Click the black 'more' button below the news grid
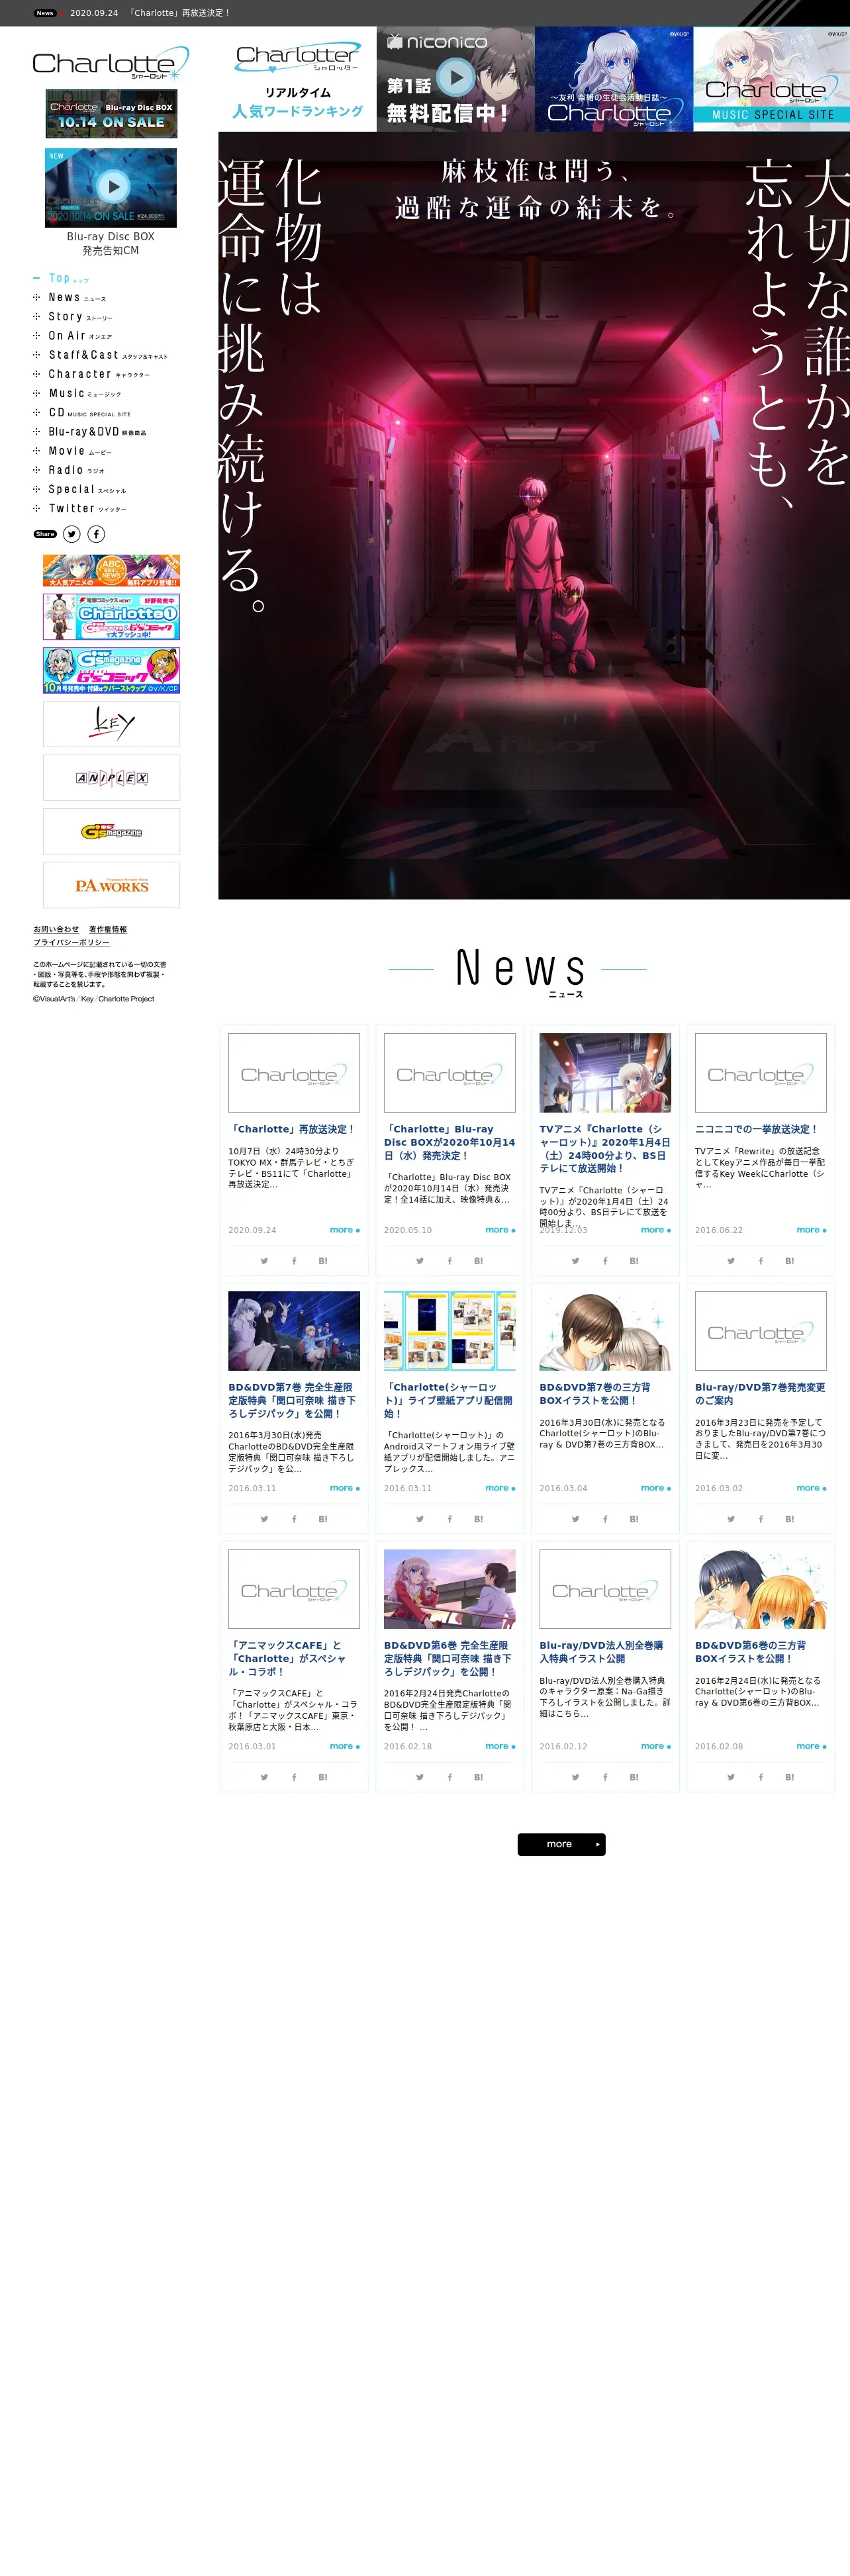Image resolution: width=850 pixels, height=2576 pixels. (561, 1844)
